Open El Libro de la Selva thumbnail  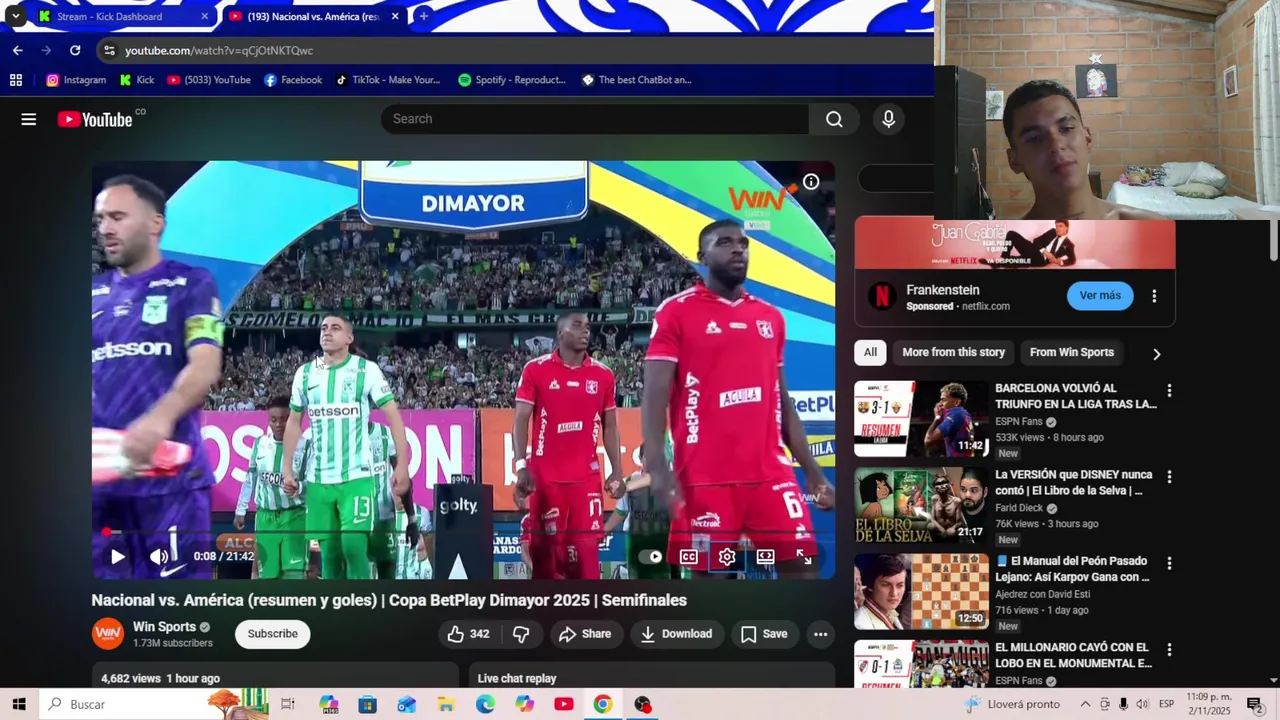921,505
